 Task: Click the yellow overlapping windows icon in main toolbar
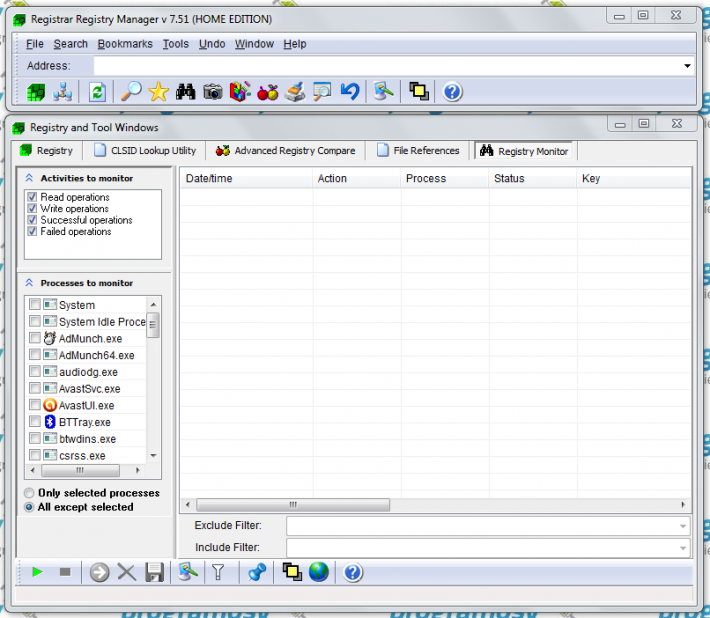[x=419, y=91]
